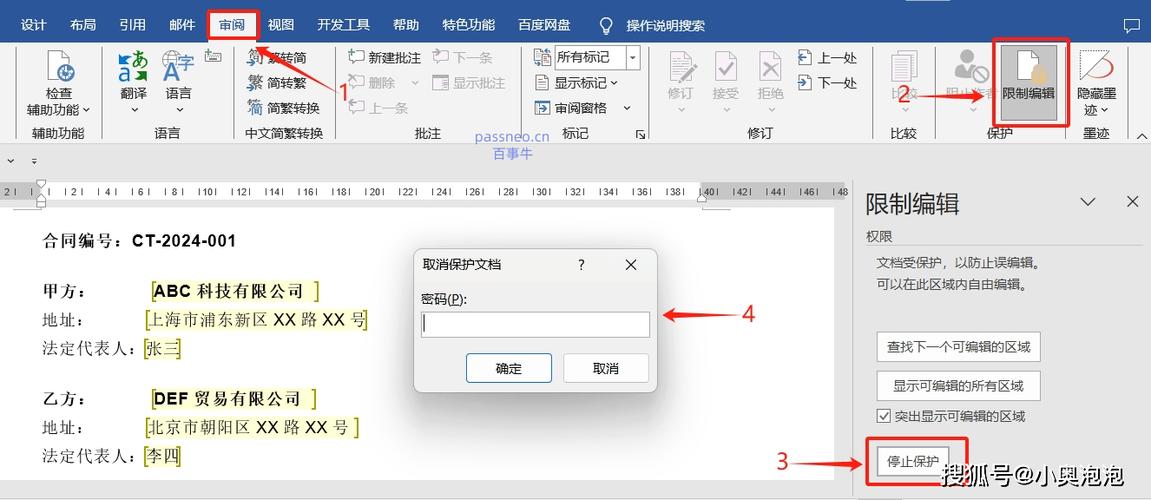The image size is (1151, 500).
Task: Close the 取消保护文档 dialog
Action: (631, 265)
